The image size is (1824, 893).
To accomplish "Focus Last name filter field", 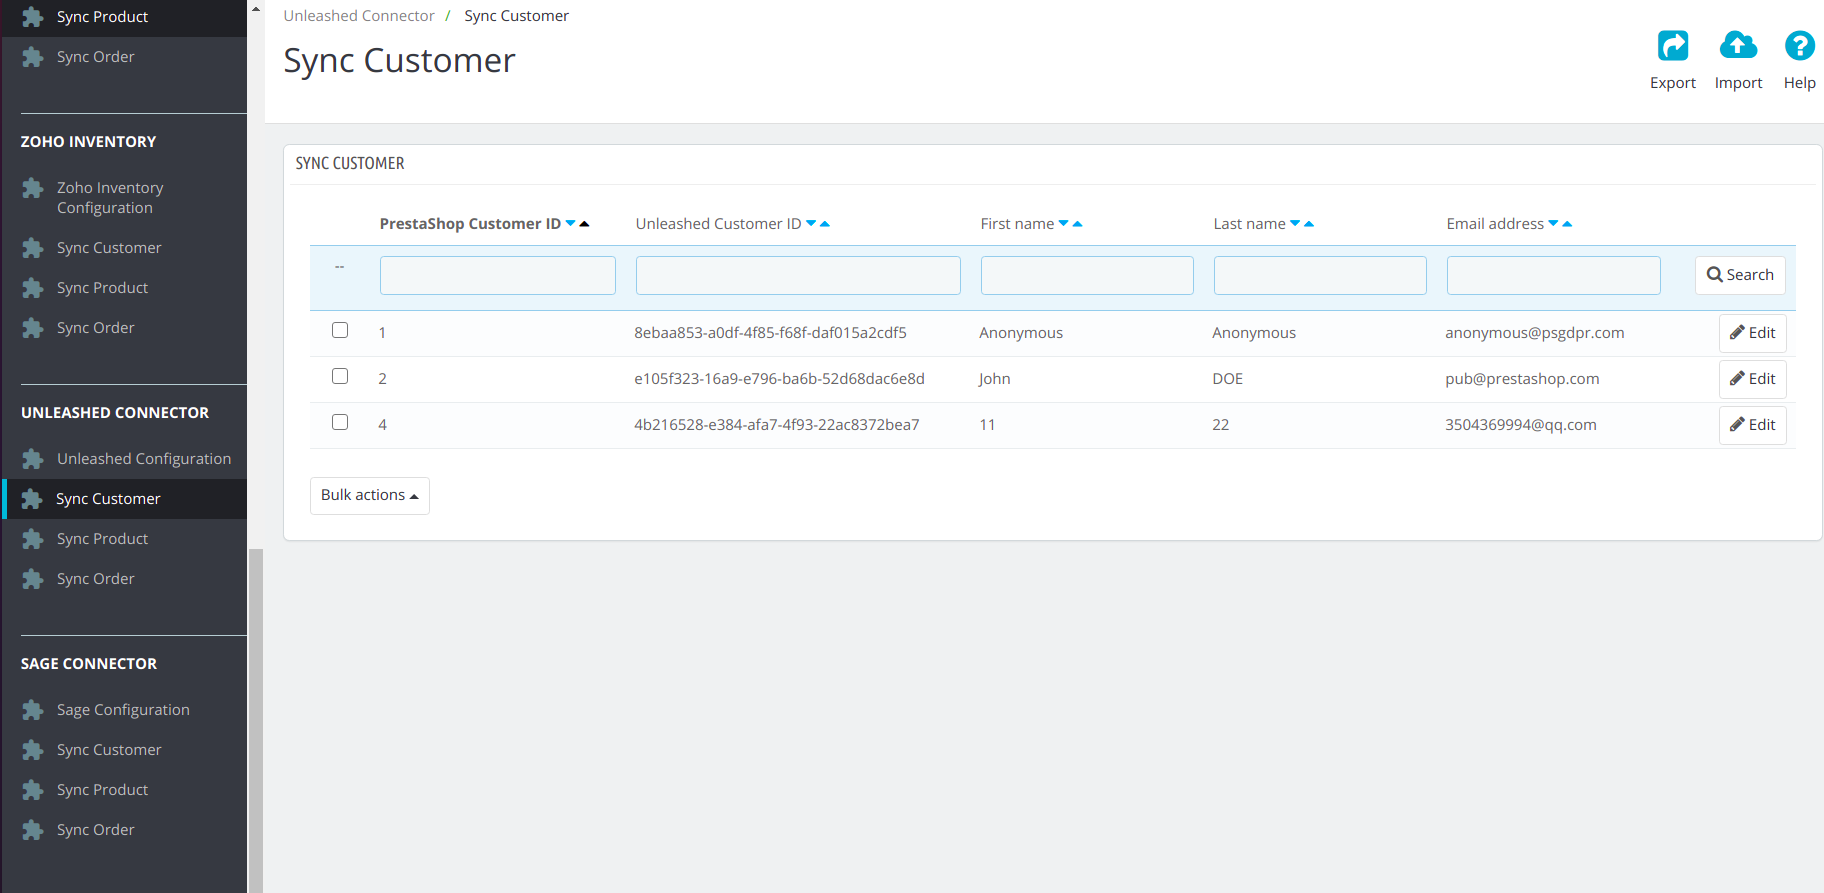I will tap(1320, 275).
